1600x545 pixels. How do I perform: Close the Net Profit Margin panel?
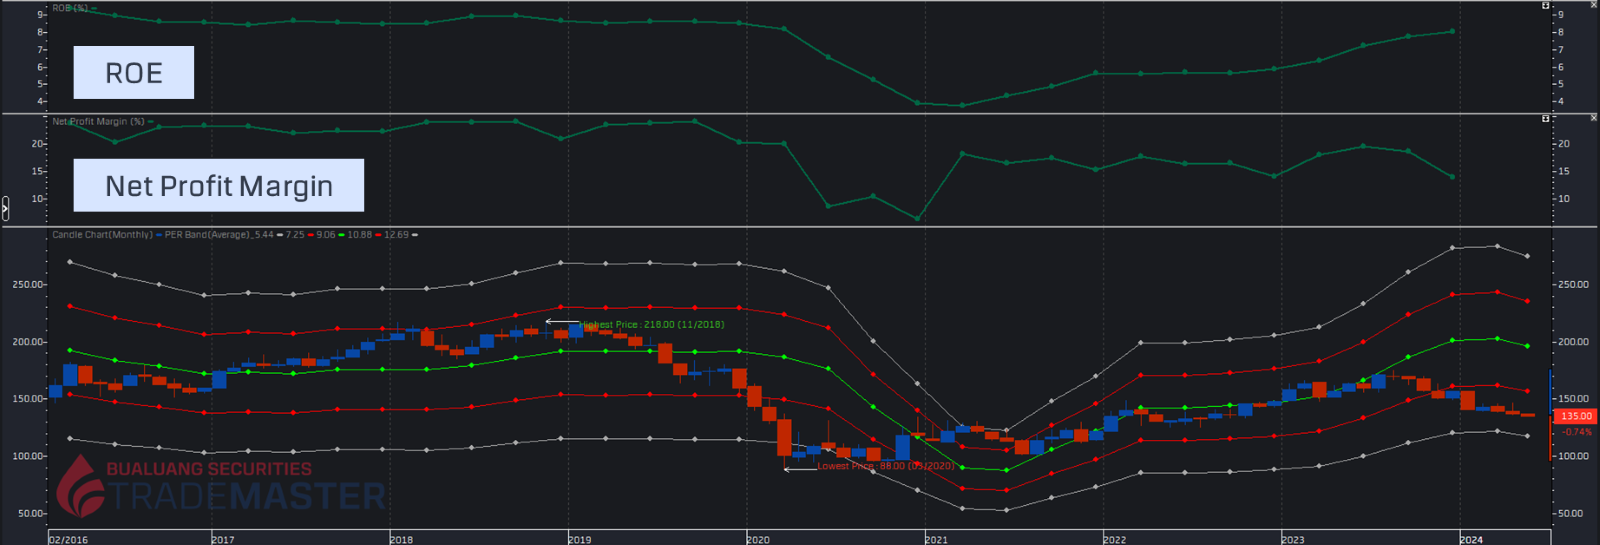pyautogui.click(x=1594, y=118)
